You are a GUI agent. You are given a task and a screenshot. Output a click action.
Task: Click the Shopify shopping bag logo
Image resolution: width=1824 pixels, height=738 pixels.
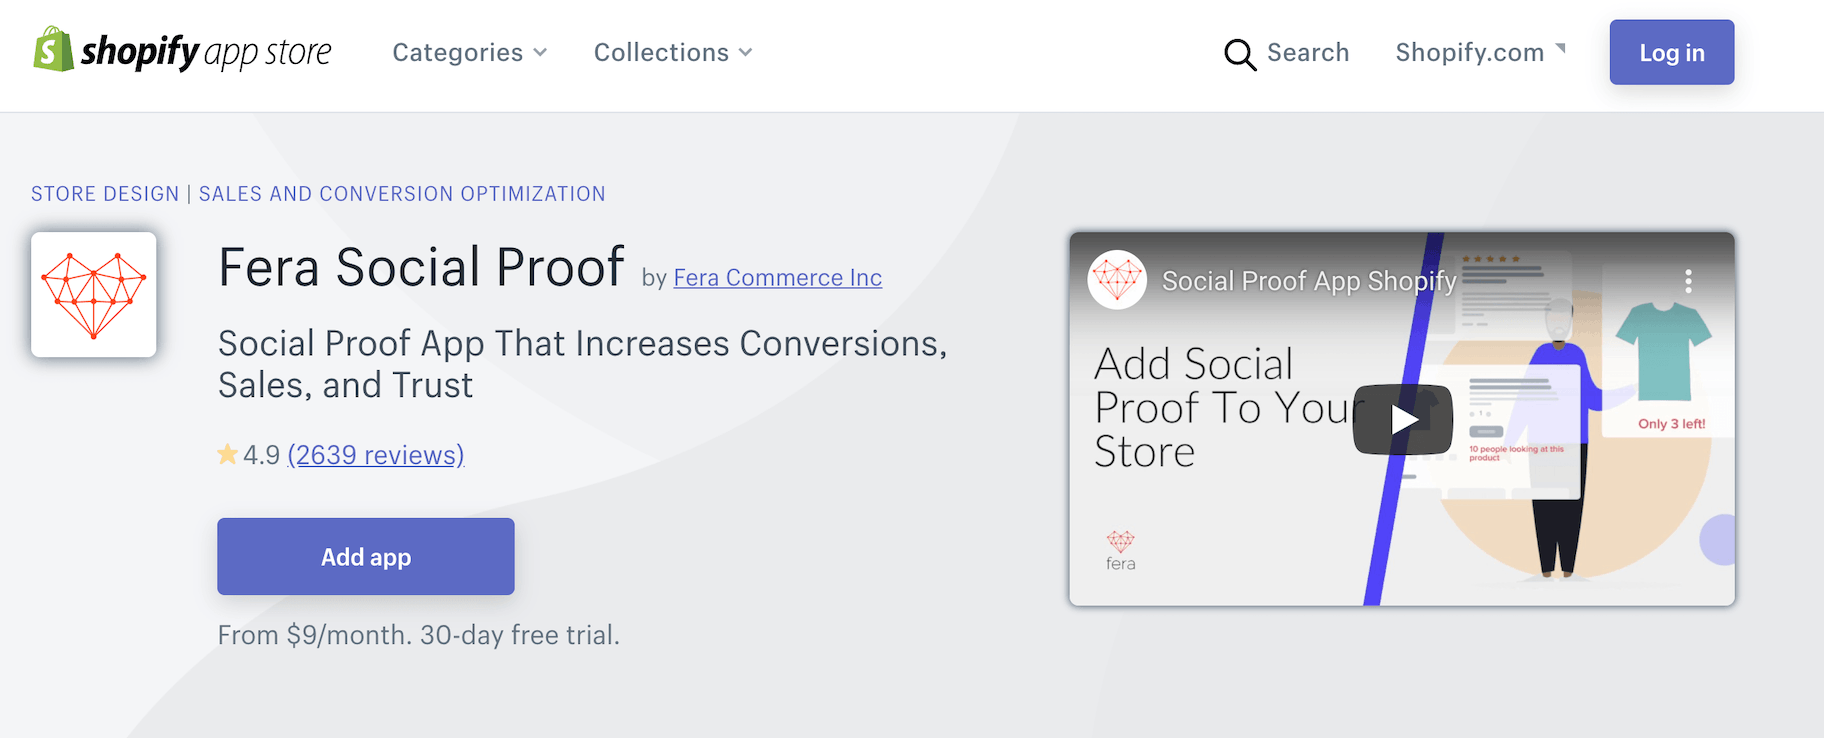53,50
